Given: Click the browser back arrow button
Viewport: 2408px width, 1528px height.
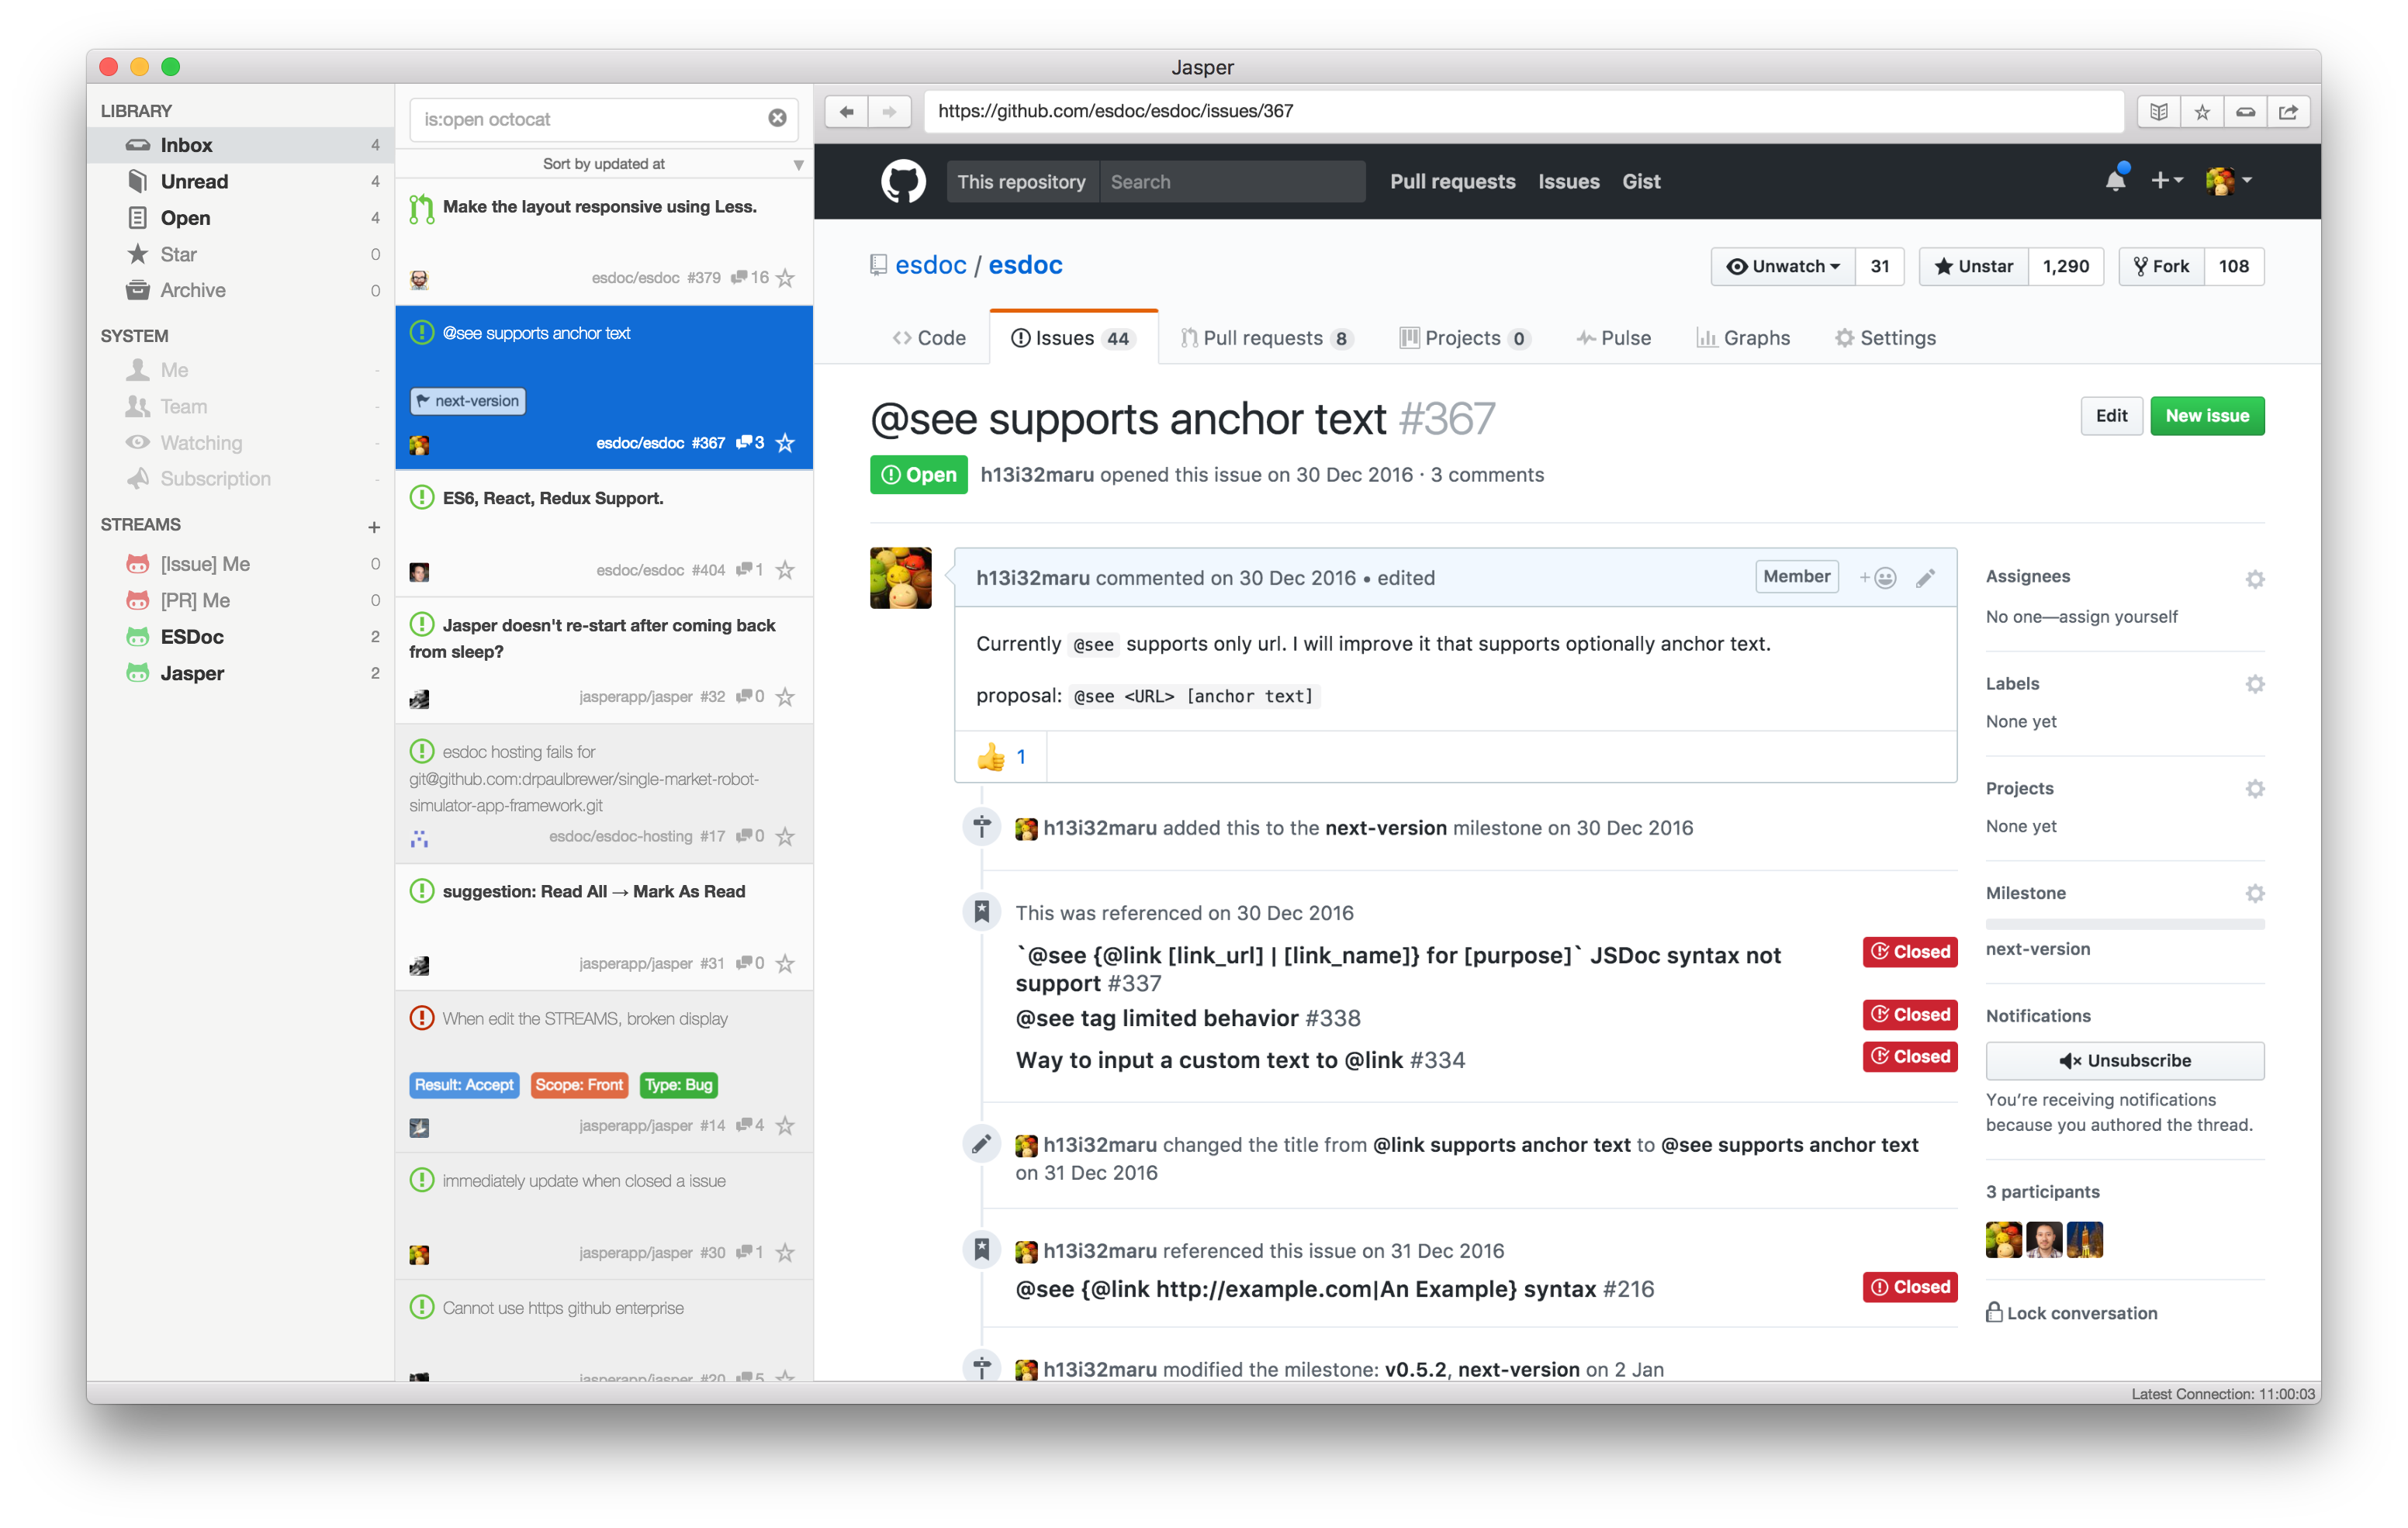Looking at the screenshot, I should 846,112.
